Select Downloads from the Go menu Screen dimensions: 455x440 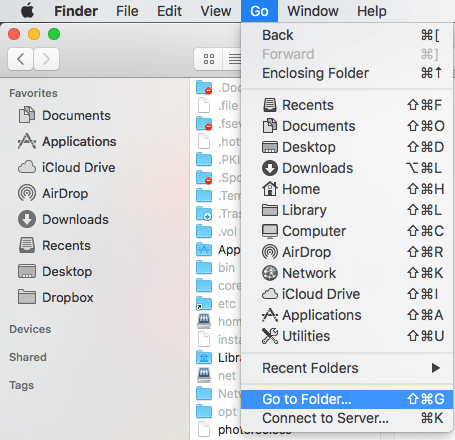point(347,168)
